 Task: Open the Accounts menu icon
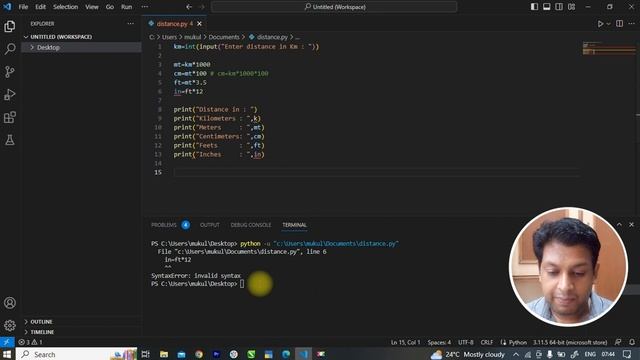point(10,303)
